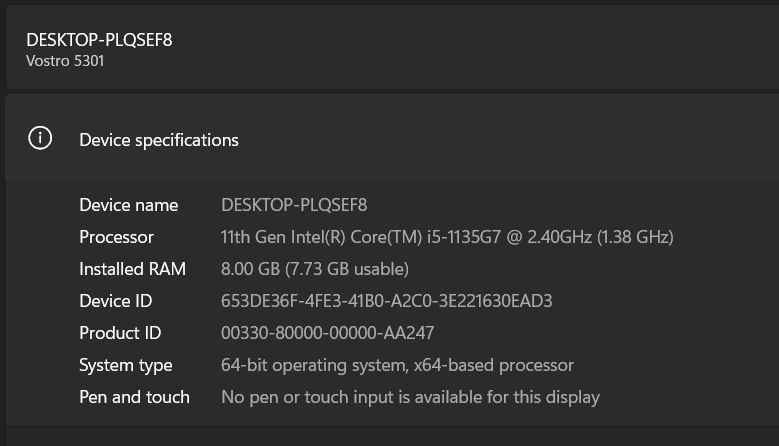Click the No pen or touch input text
779x446 pixels.
click(410, 397)
